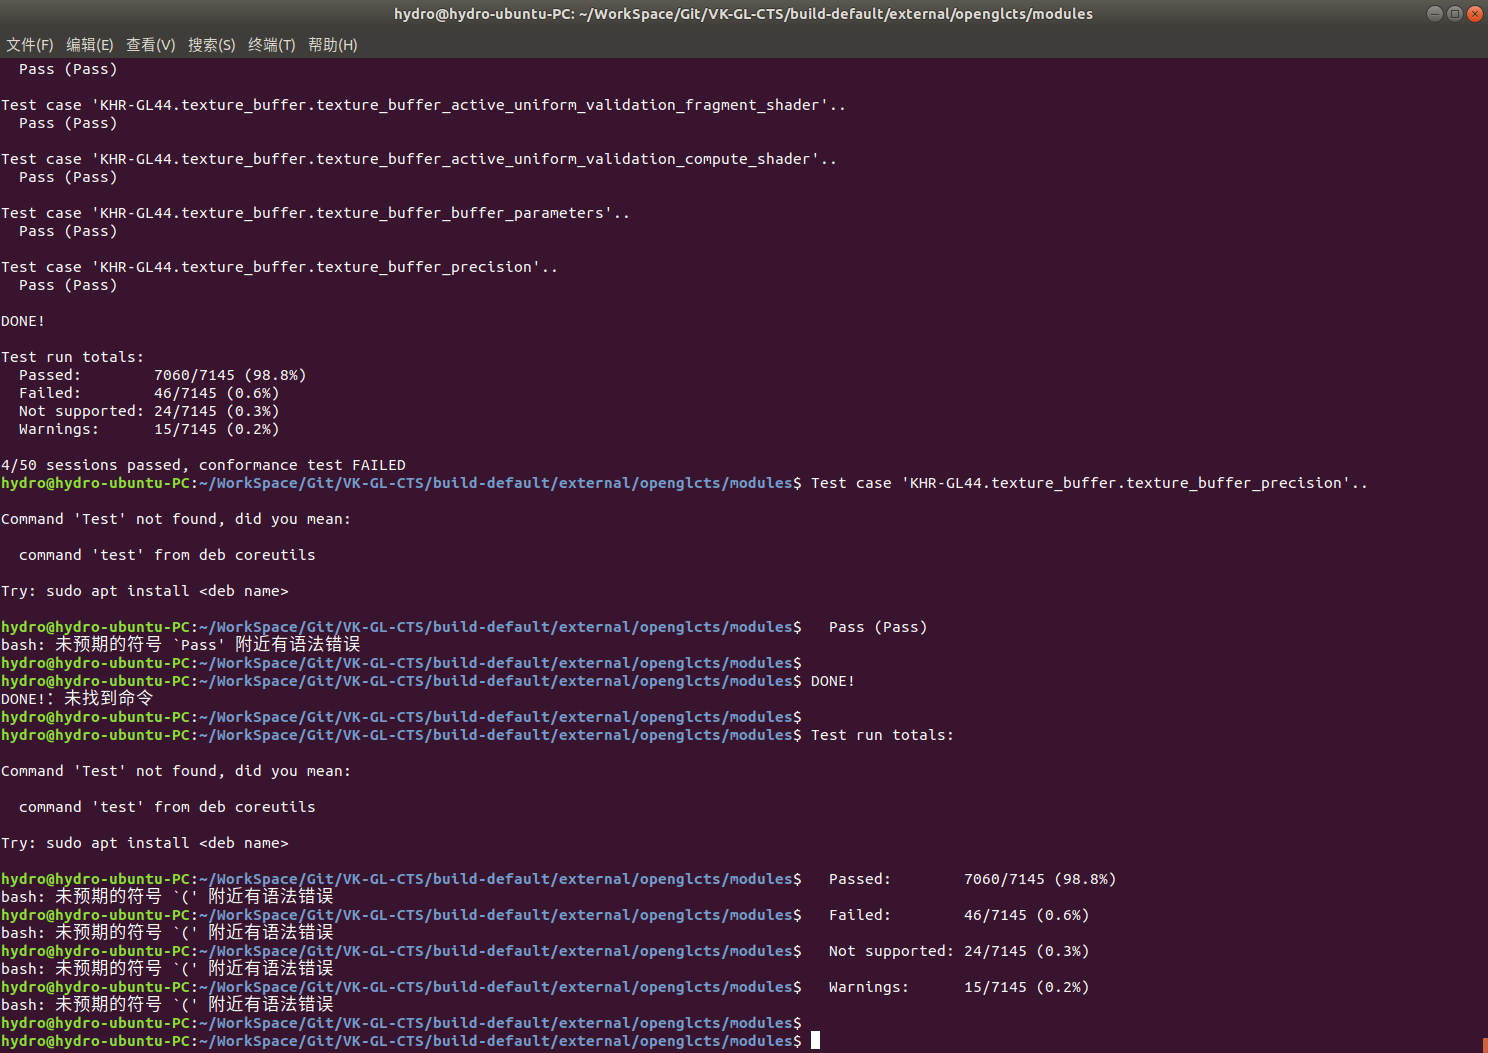Open the 查看(V) menu

151,45
